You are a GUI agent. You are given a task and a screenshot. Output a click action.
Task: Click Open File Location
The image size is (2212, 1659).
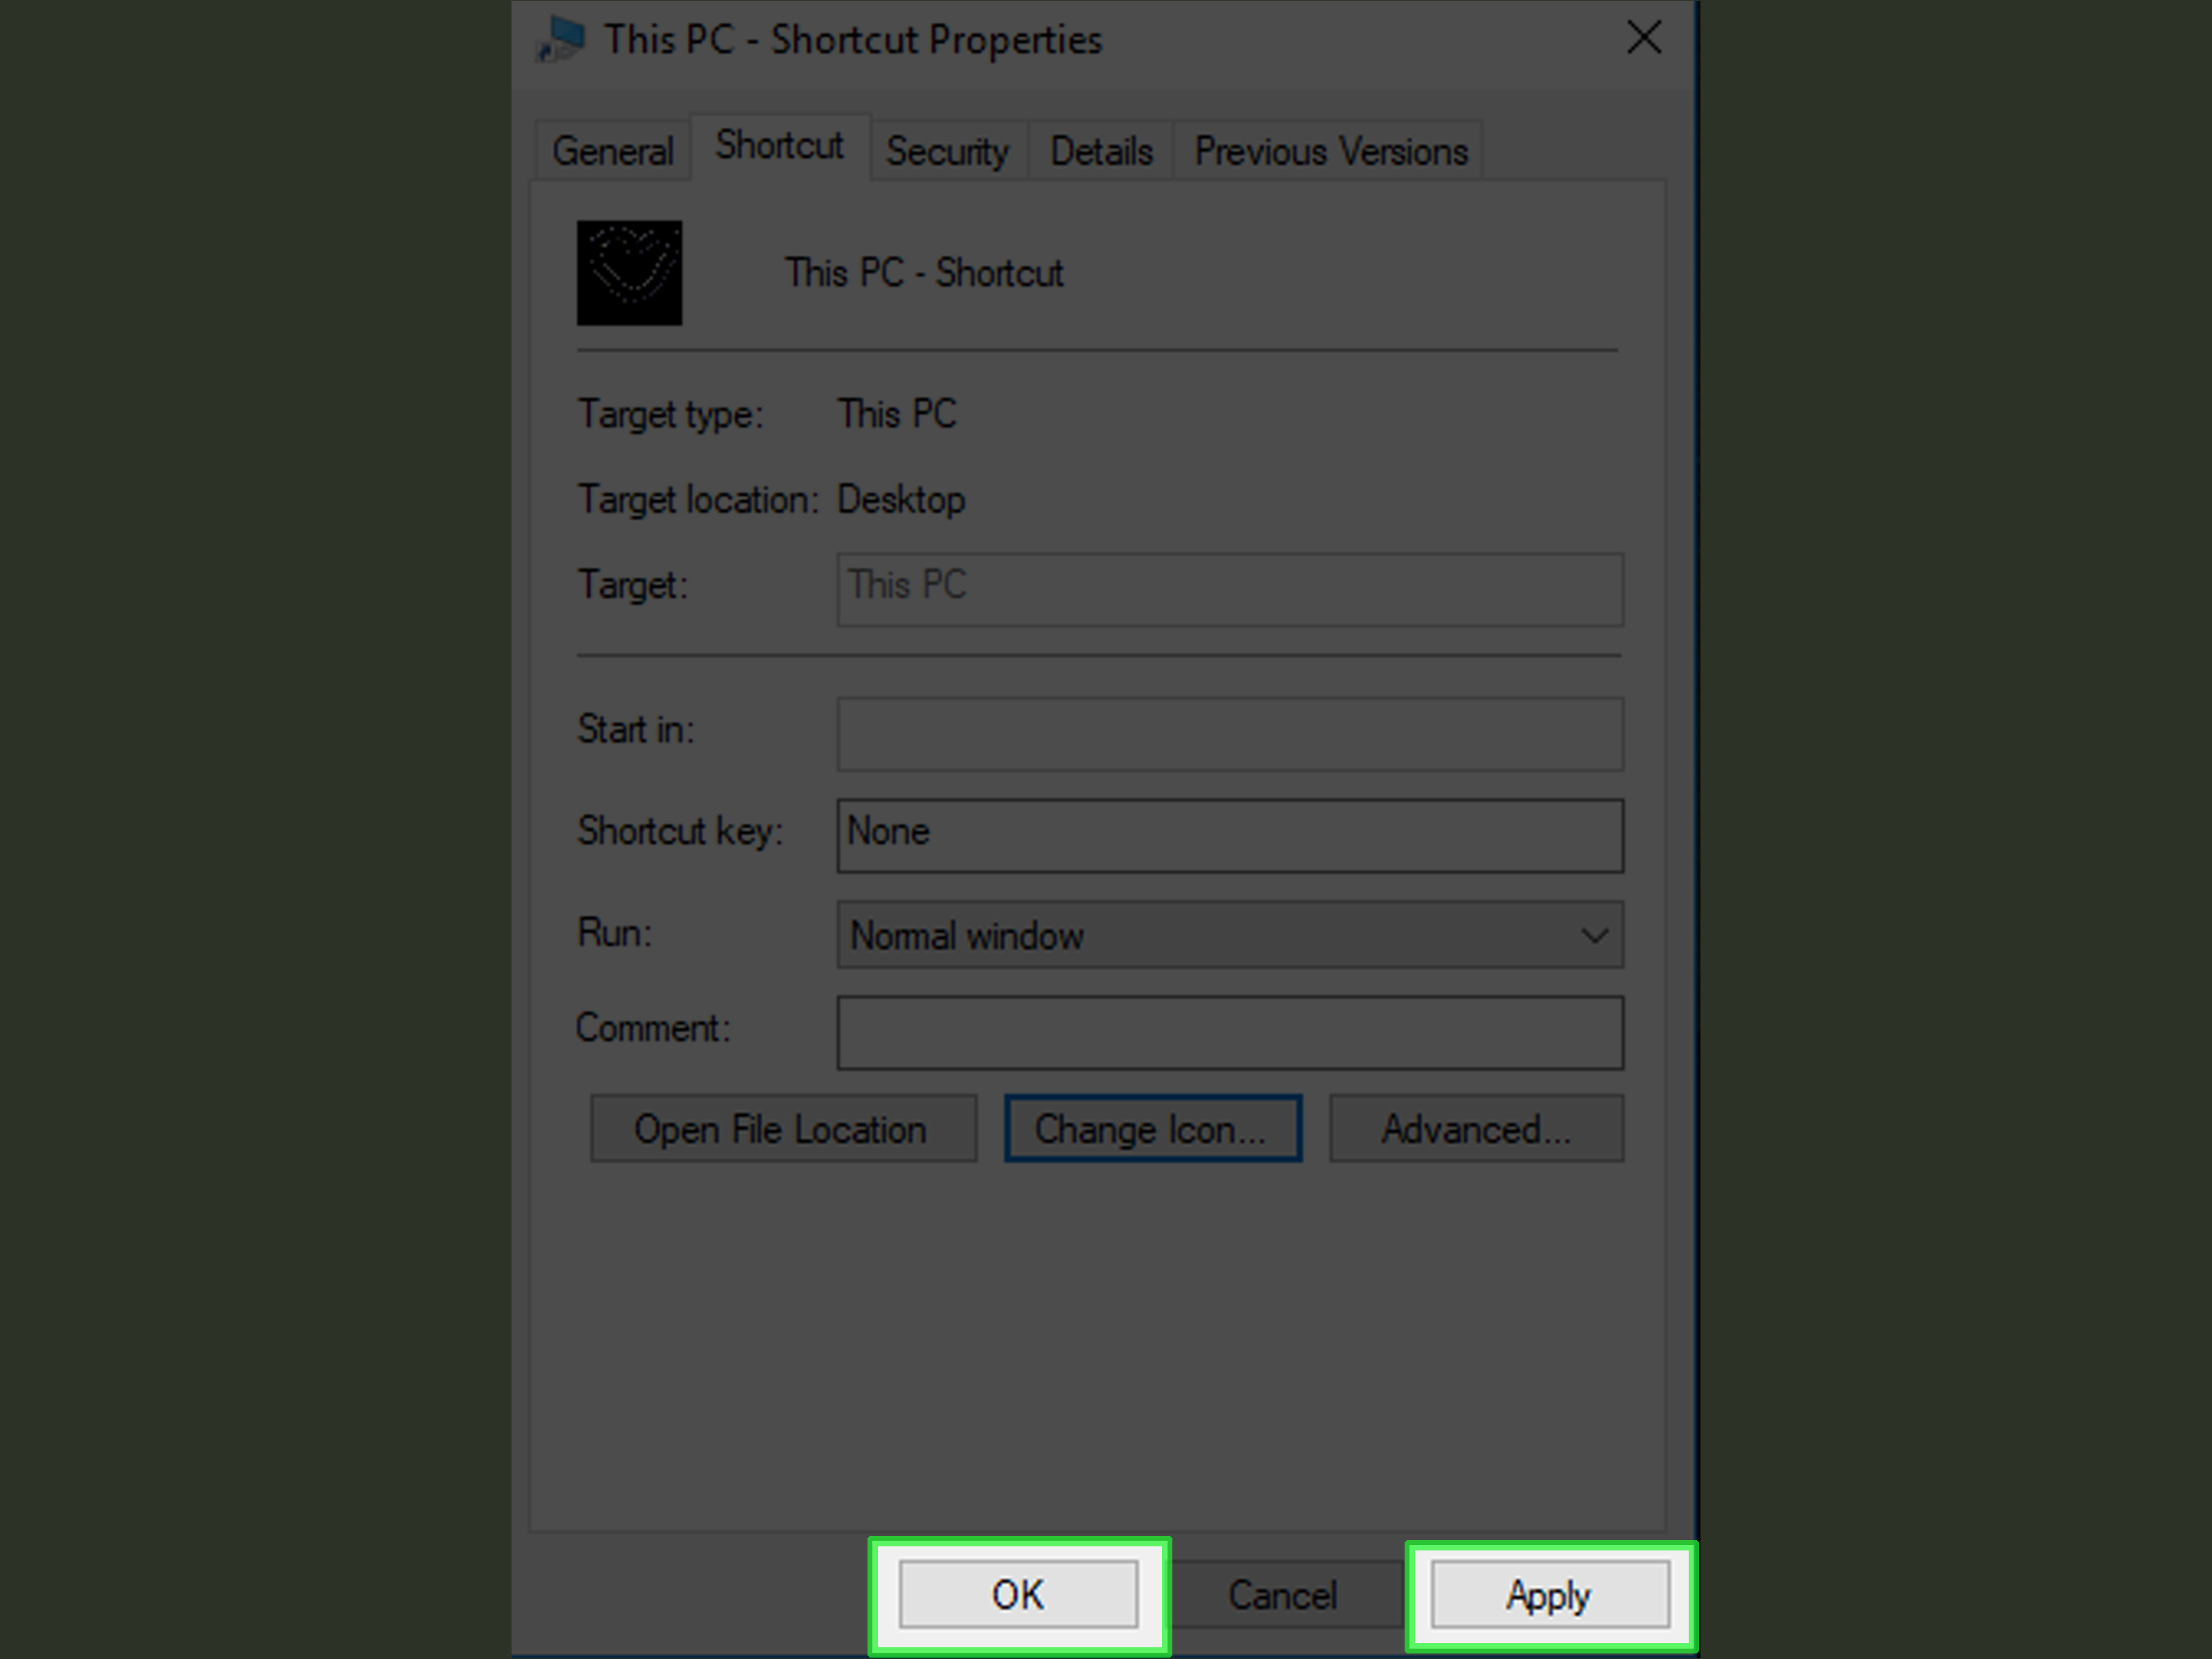[x=783, y=1128]
